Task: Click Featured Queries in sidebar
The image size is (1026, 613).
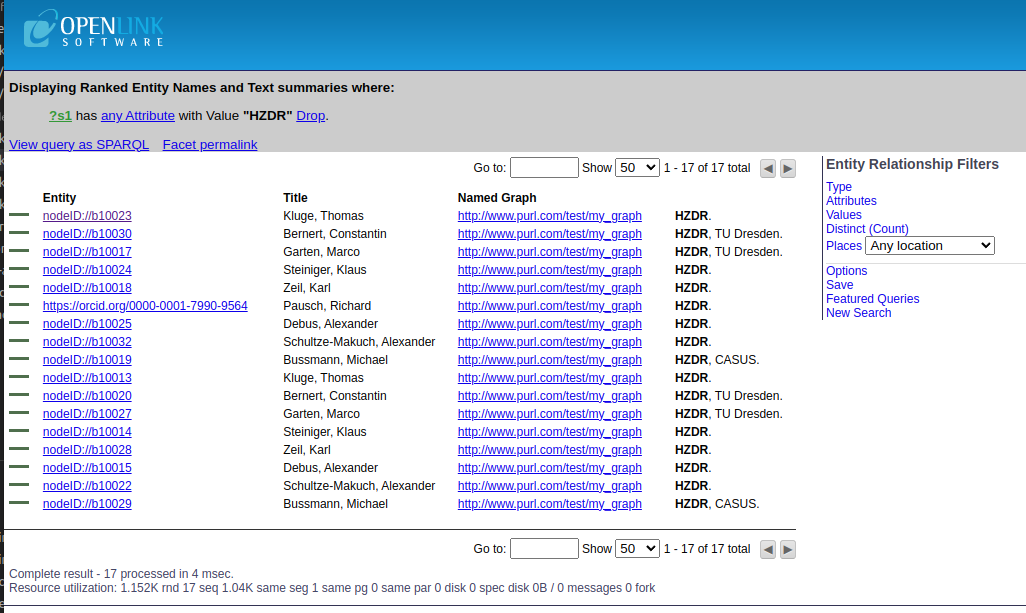Action: pyautogui.click(x=872, y=299)
